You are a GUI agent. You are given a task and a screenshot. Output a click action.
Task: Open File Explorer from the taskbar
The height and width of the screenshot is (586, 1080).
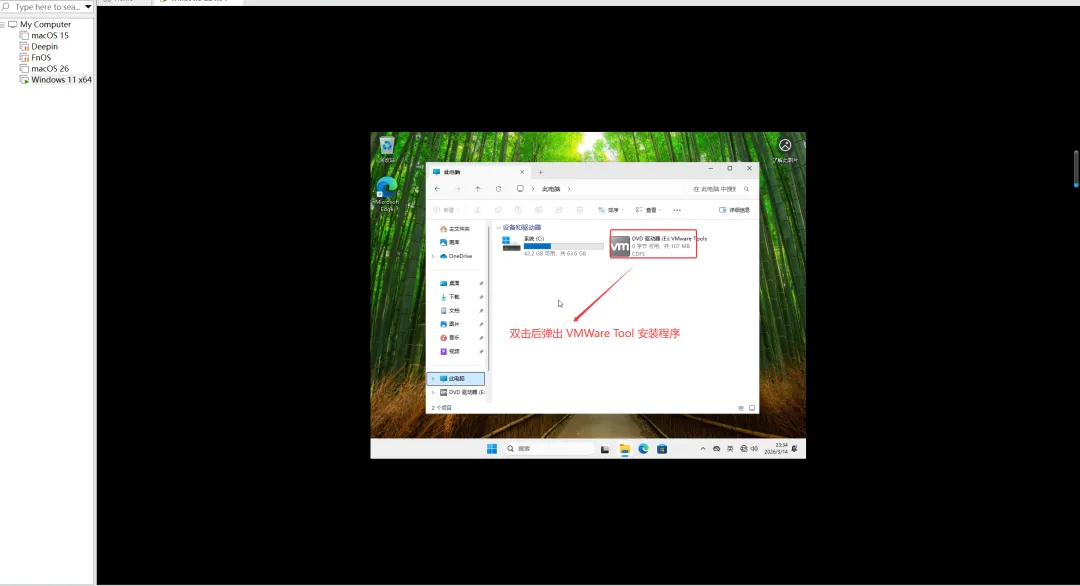(x=624, y=449)
